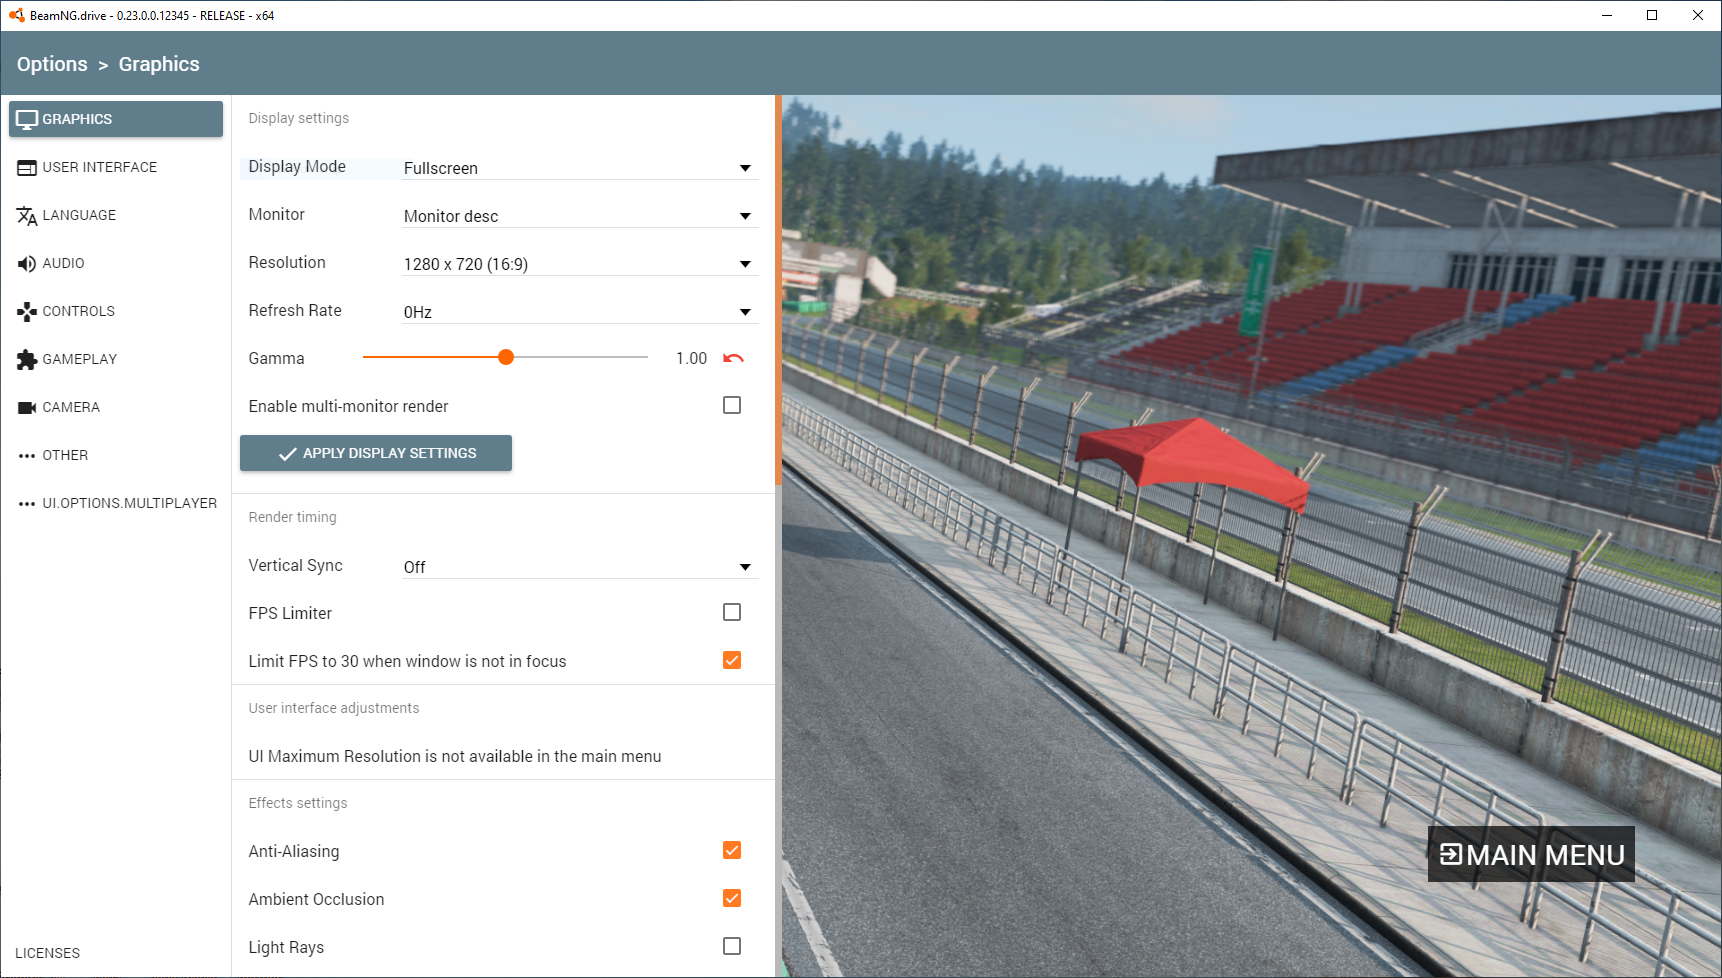Click the three-dots icon beside Other
The image size is (1722, 978).
click(27, 456)
